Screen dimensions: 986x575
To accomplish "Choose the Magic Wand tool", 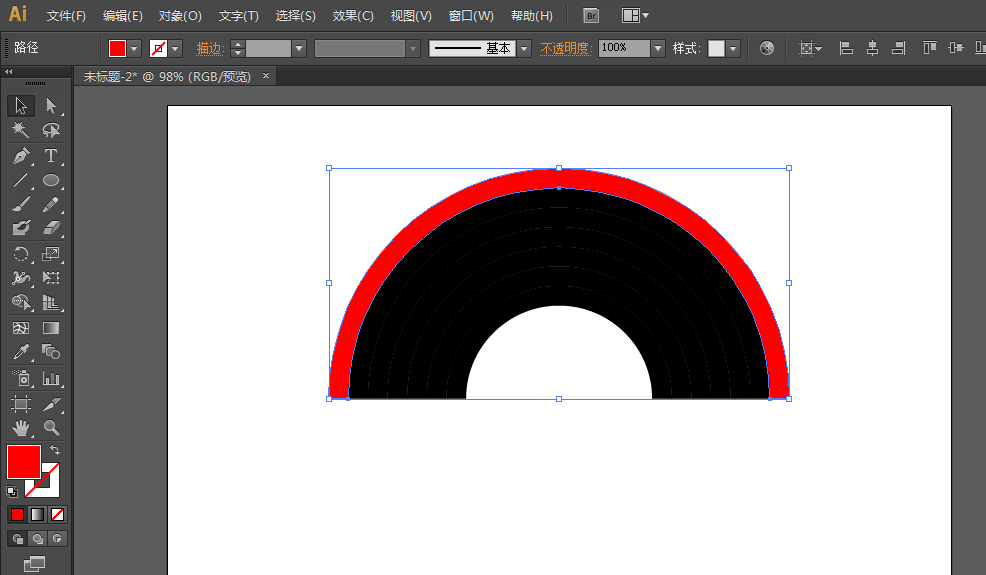I will pos(21,131).
